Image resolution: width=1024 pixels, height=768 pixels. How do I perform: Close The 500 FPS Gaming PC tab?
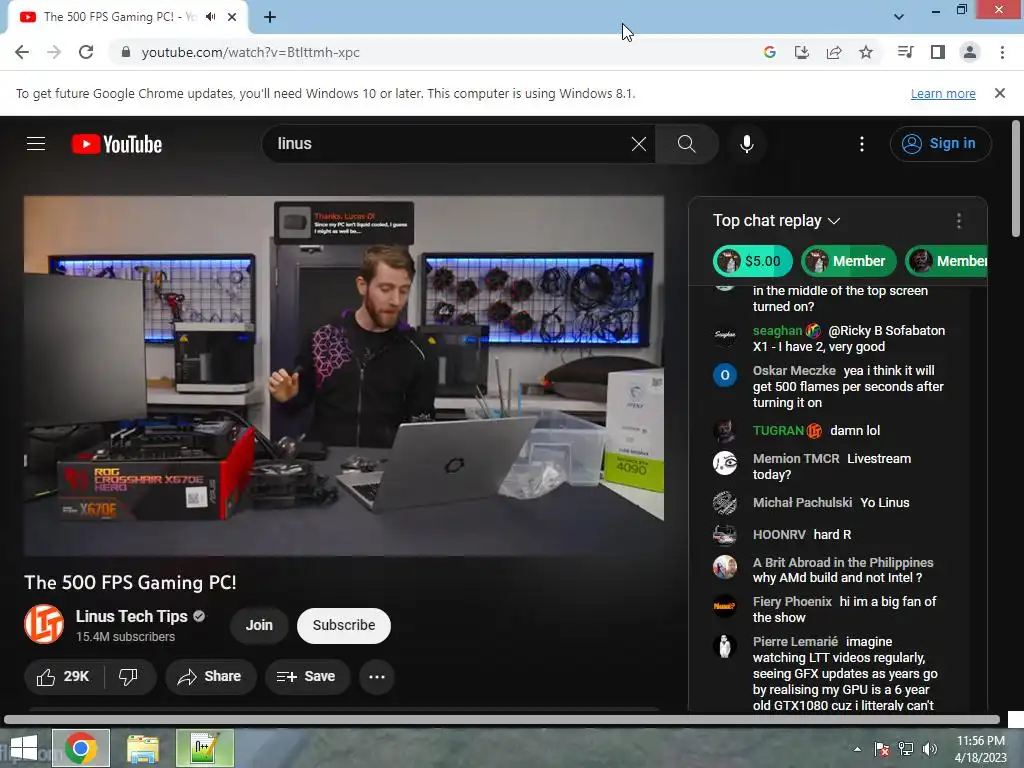(232, 17)
